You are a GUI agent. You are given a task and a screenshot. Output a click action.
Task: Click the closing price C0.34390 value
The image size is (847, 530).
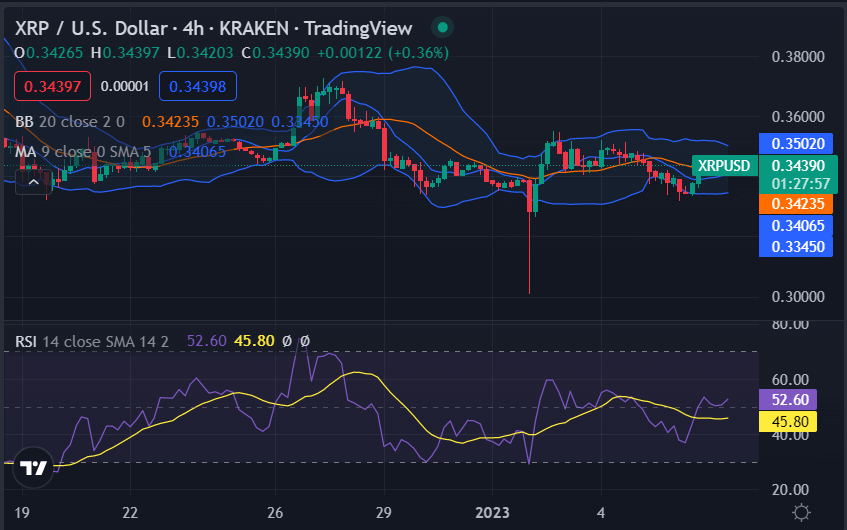pyautogui.click(x=275, y=53)
